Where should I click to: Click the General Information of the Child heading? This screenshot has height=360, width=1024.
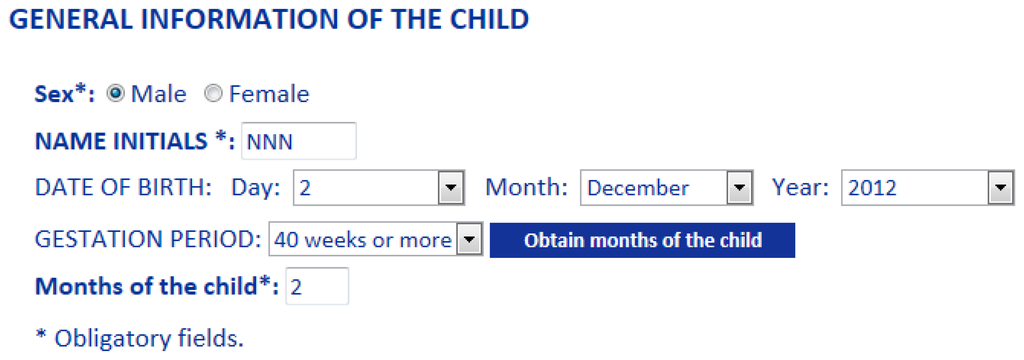pos(268,19)
